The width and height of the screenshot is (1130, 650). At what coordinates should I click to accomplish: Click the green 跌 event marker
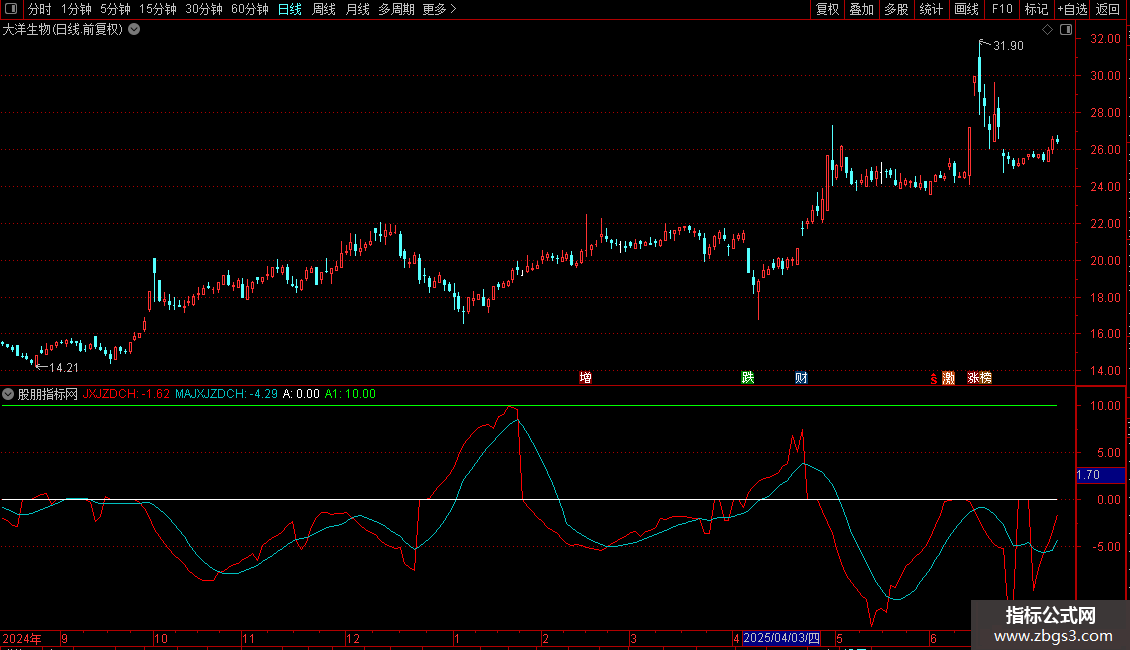click(747, 378)
